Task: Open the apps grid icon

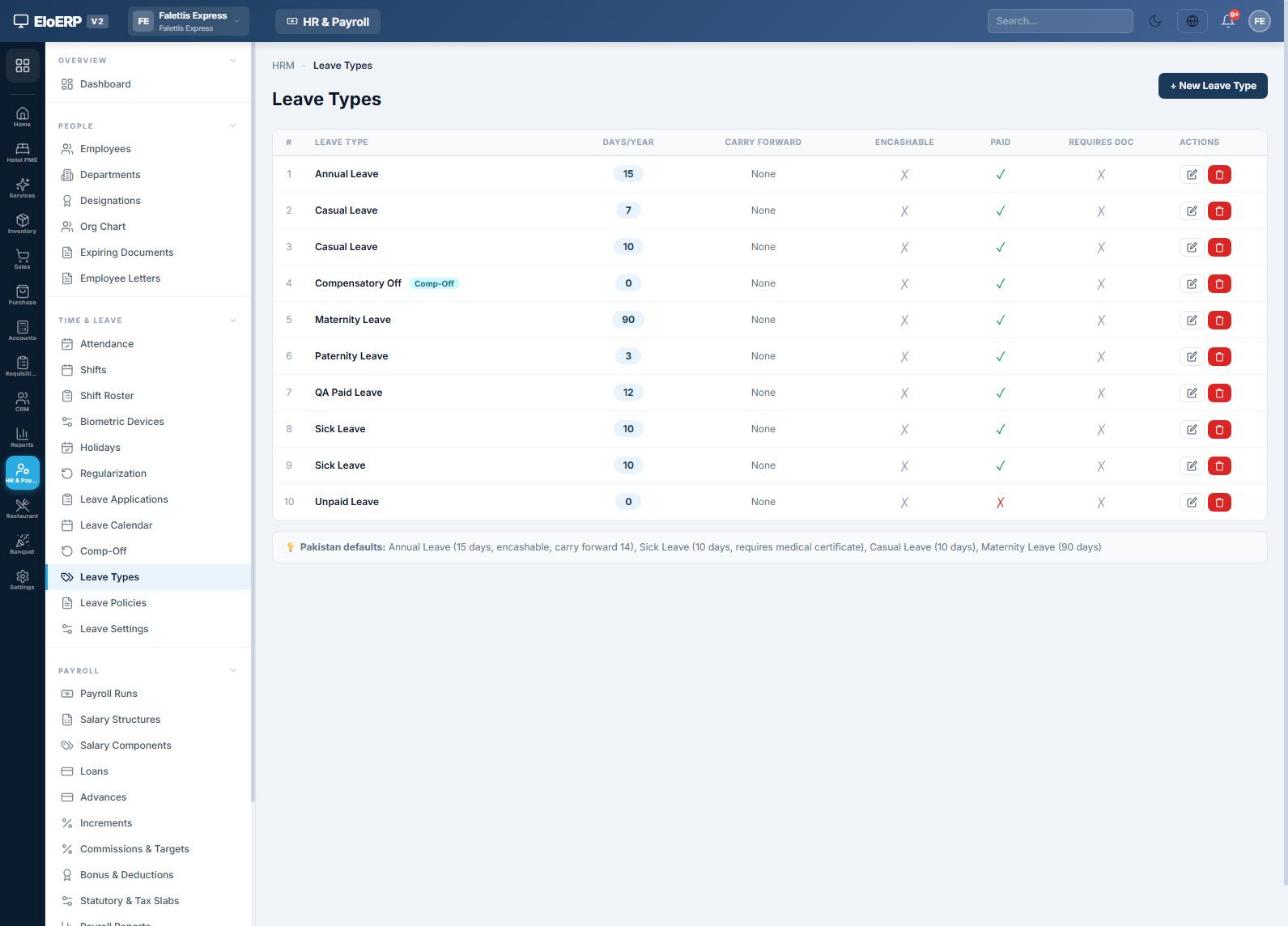Action: pos(22,66)
